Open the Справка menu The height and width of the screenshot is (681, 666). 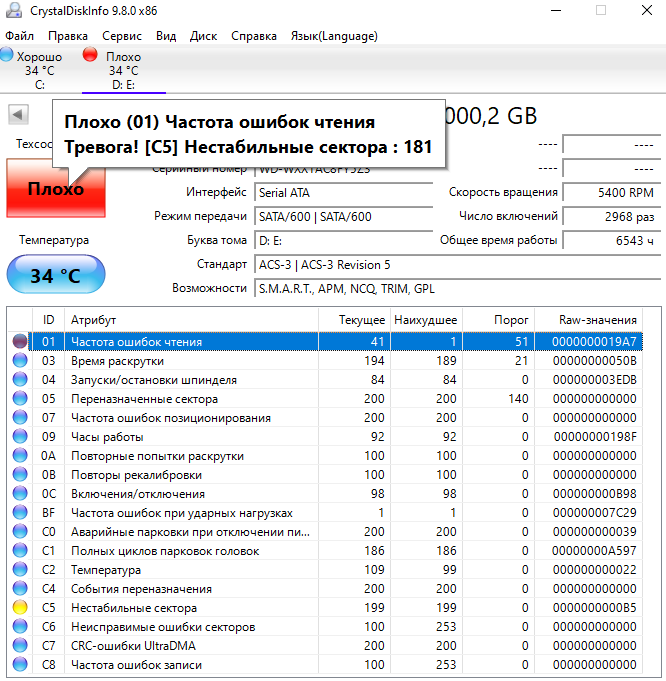tap(254, 36)
